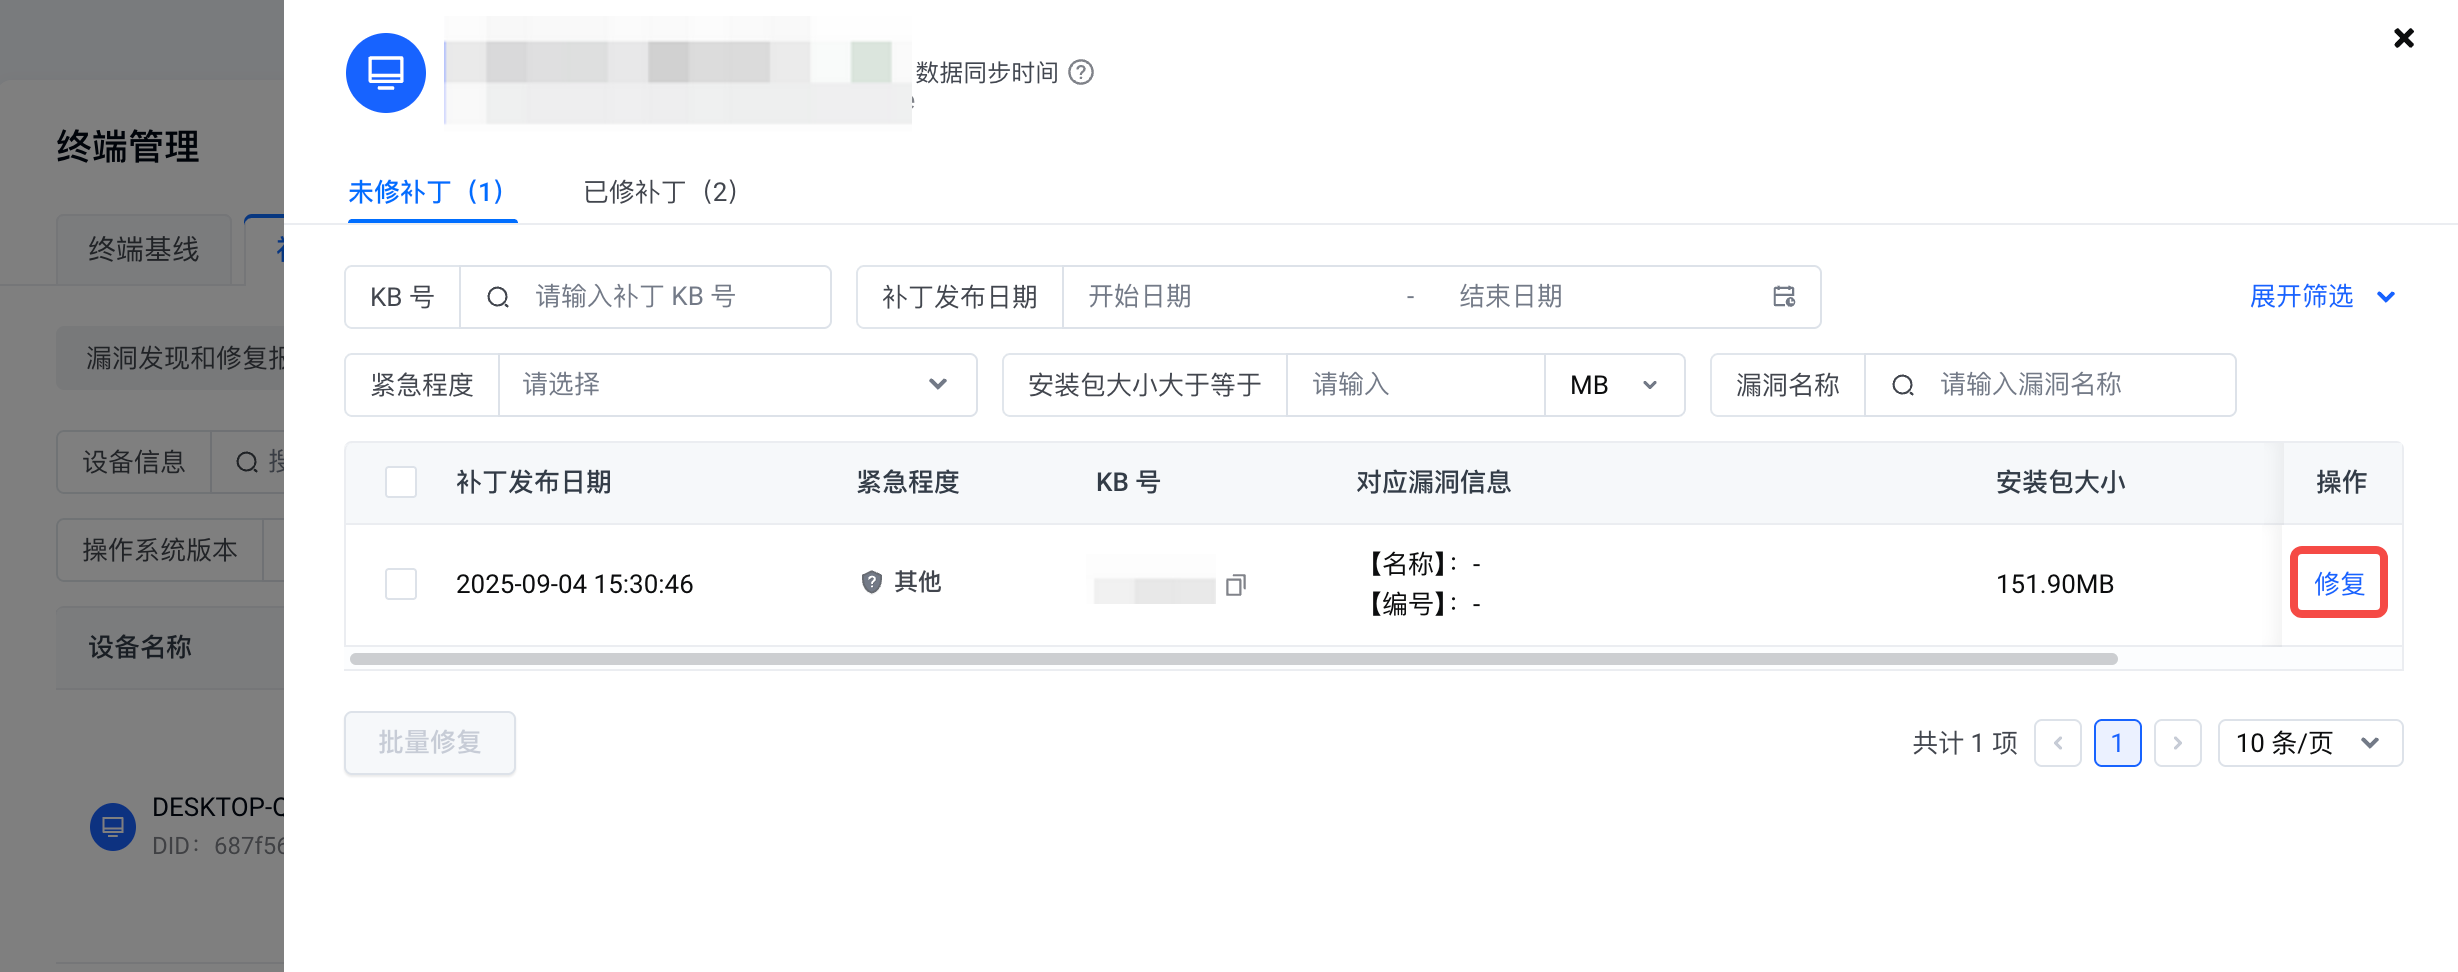Go to next page with arrow icon
This screenshot has height=972, width=2458.
coord(2177,742)
